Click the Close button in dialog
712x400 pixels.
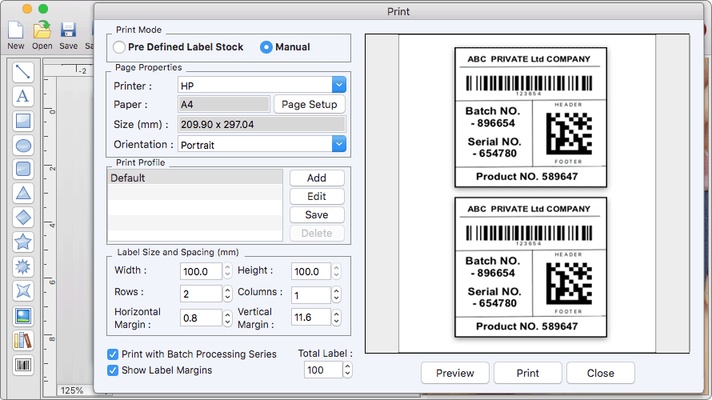click(600, 373)
